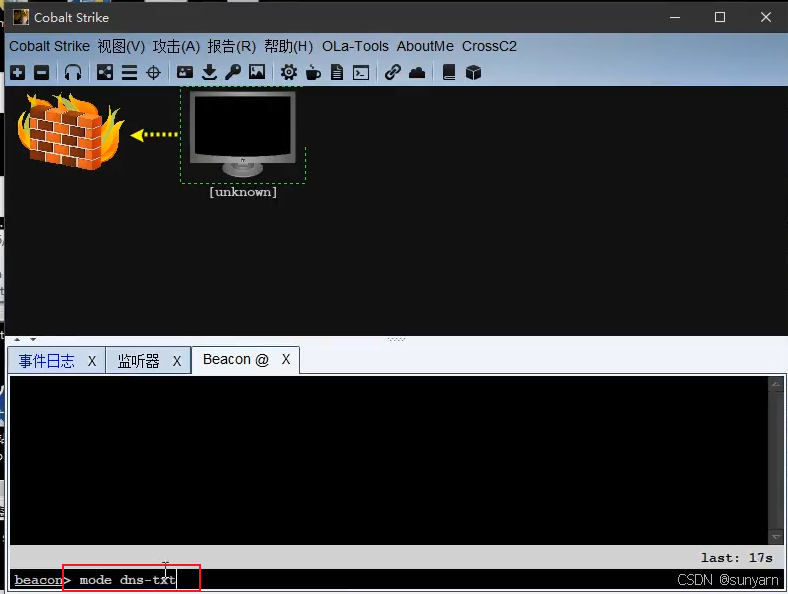Open the CrossC2 menu
Image resolution: width=788 pixels, height=594 pixels.
coord(489,46)
